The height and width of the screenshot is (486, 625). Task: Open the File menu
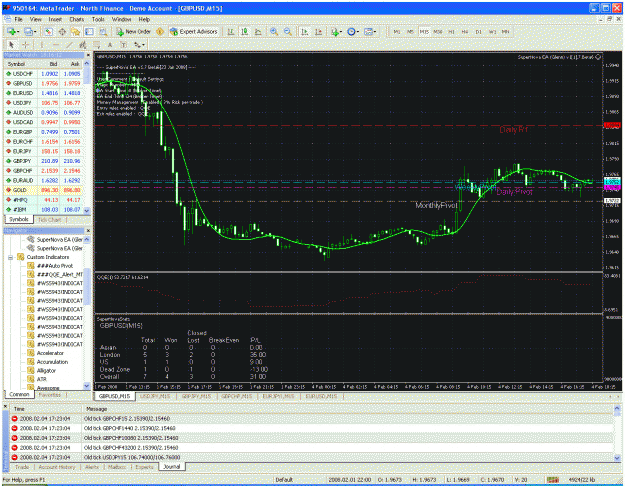click(18, 19)
